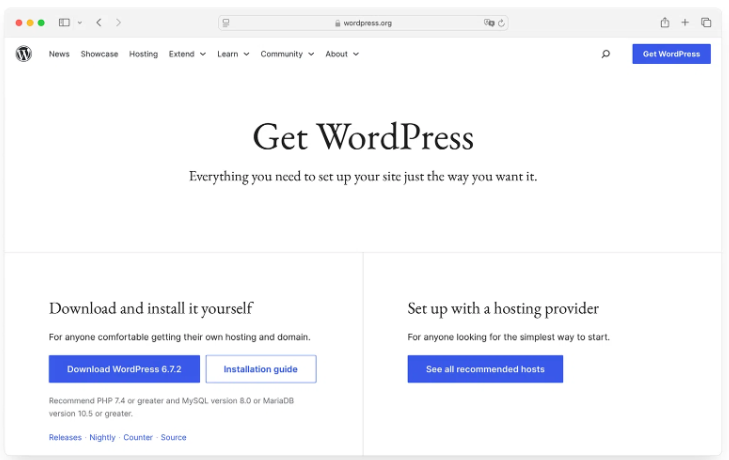Click the page settings icon in address bar
This screenshot has width=729, height=460.
pyautogui.click(x=226, y=23)
